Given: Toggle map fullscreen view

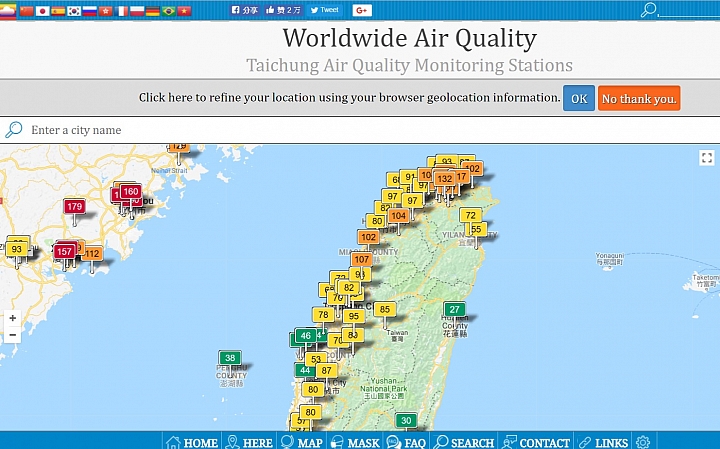Looking at the screenshot, I should pos(707,158).
